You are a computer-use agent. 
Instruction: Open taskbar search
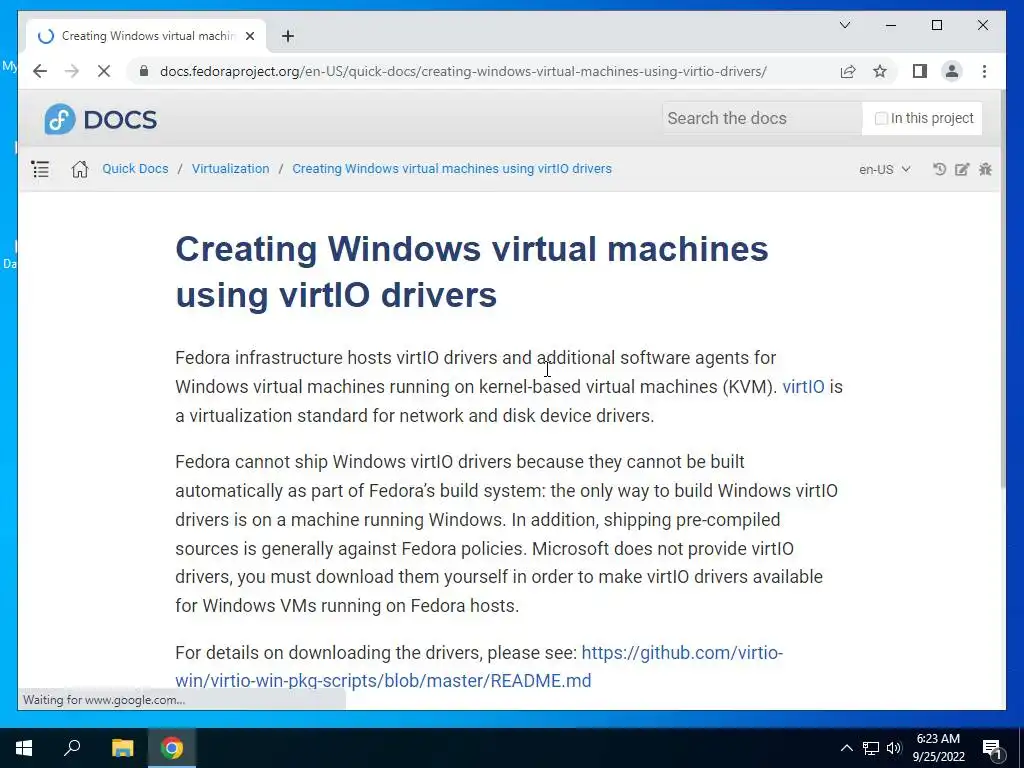(72, 748)
